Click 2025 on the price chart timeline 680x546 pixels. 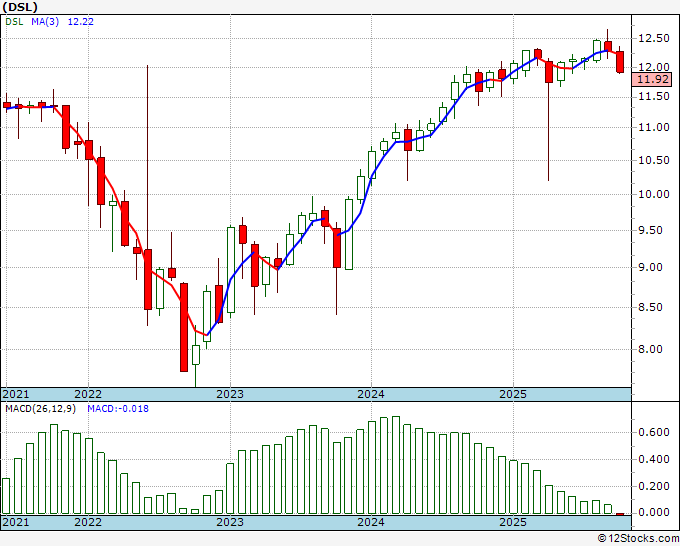[x=513, y=394]
